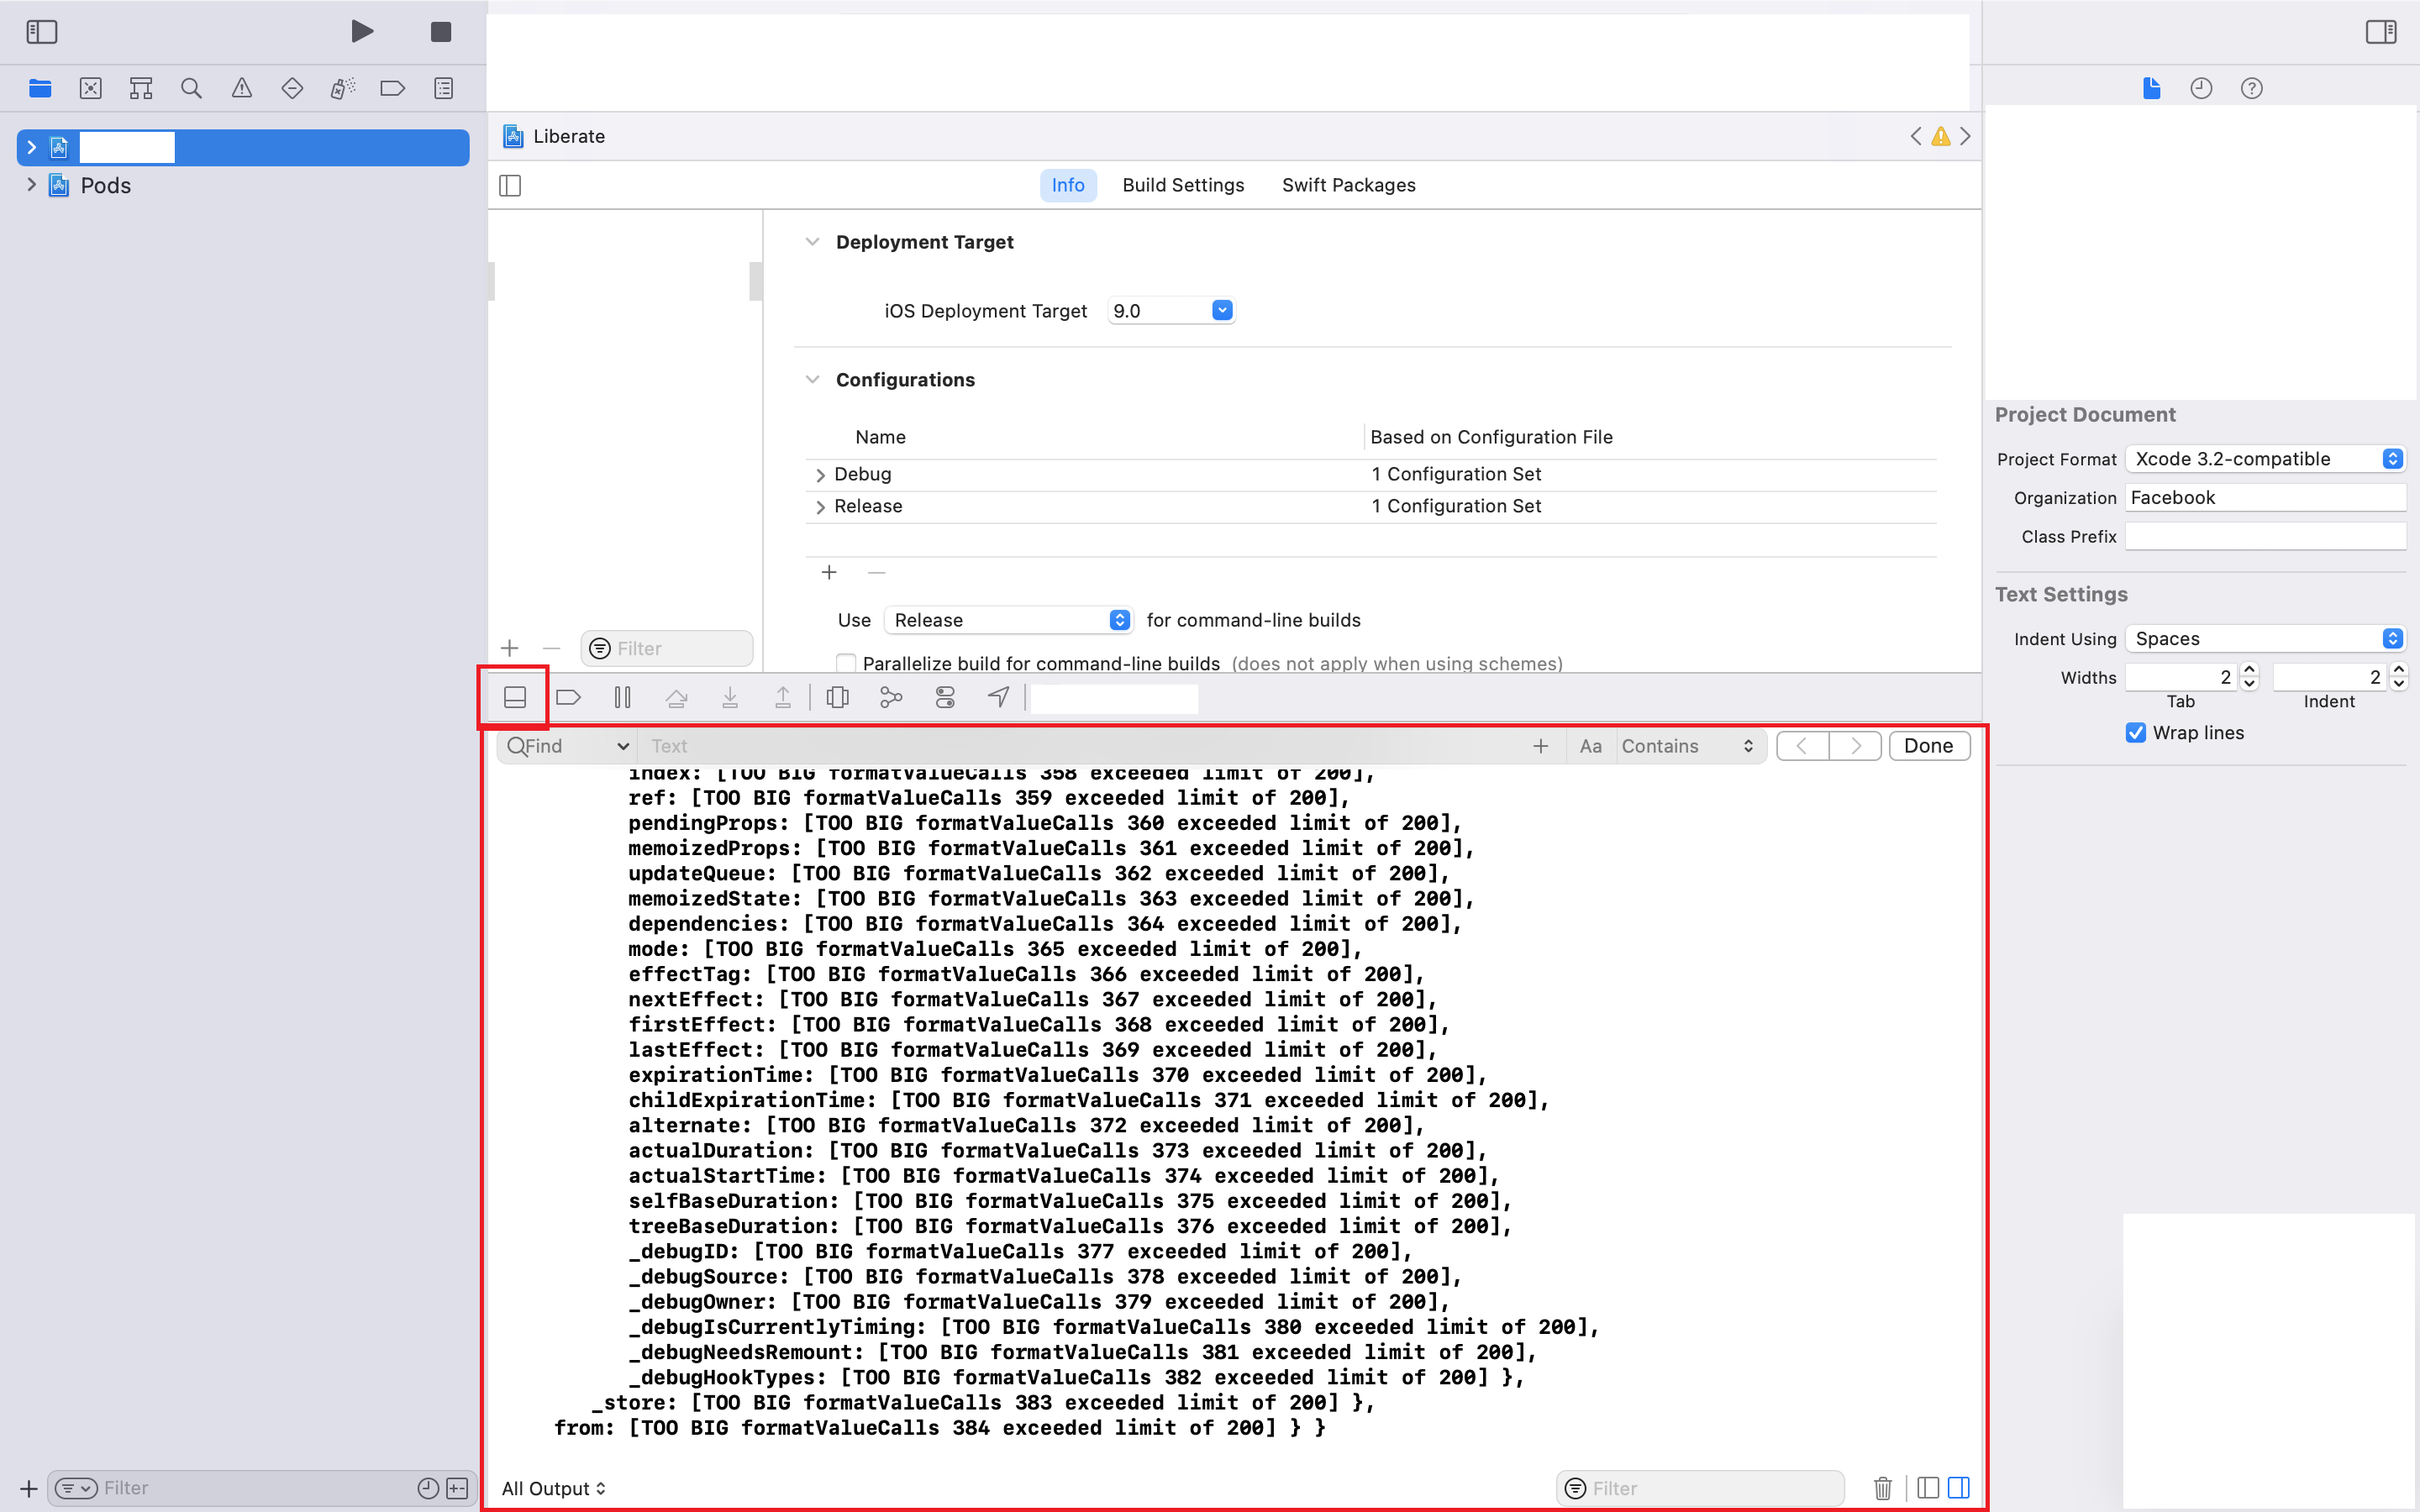Click Done to close the Find bar
The width and height of the screenshot is (2420, 1512).
click(x=1928, y=746)
